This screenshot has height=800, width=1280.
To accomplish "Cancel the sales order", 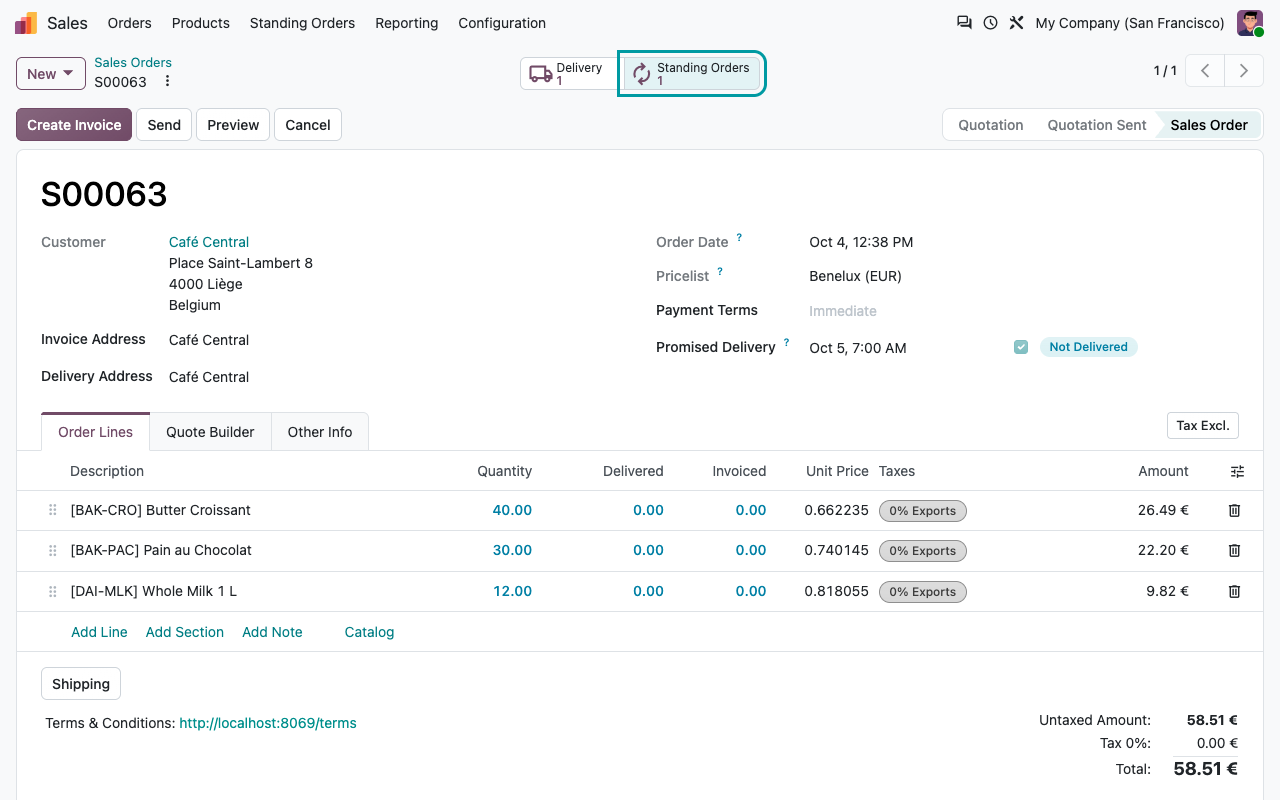I will click(x=308, y=125).
